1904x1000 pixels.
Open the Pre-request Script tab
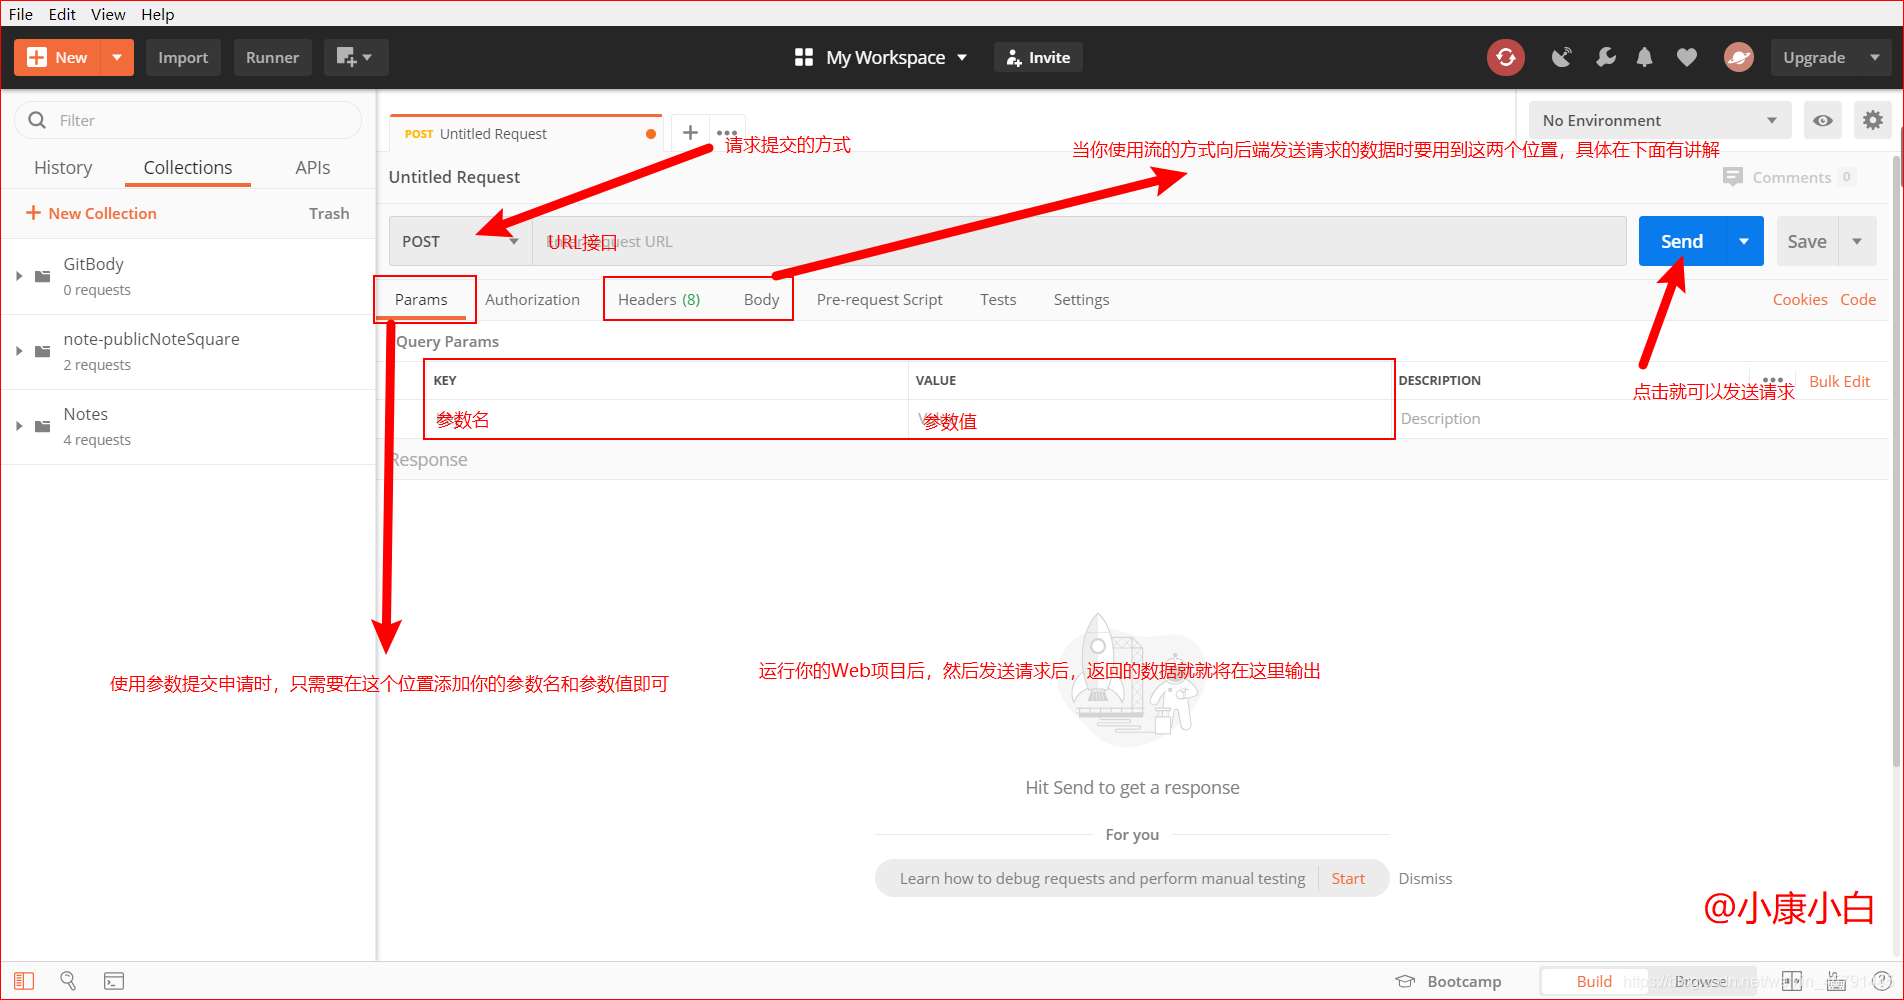tap(880, 299)
